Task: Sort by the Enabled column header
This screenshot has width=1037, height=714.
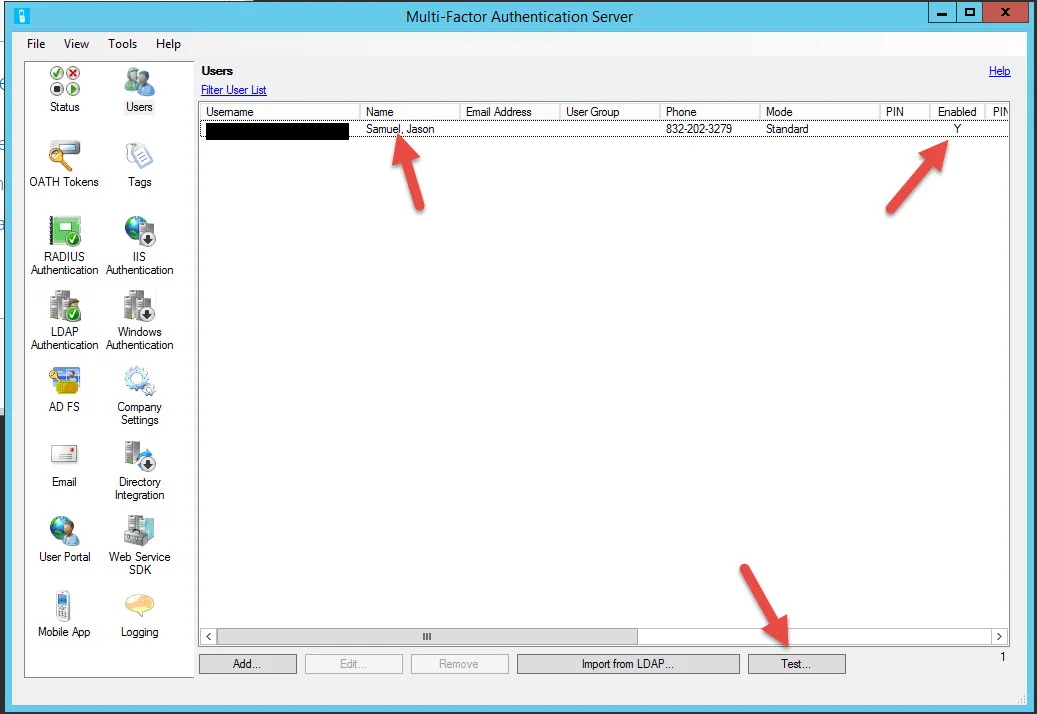Action: click(x=957, y=112)
